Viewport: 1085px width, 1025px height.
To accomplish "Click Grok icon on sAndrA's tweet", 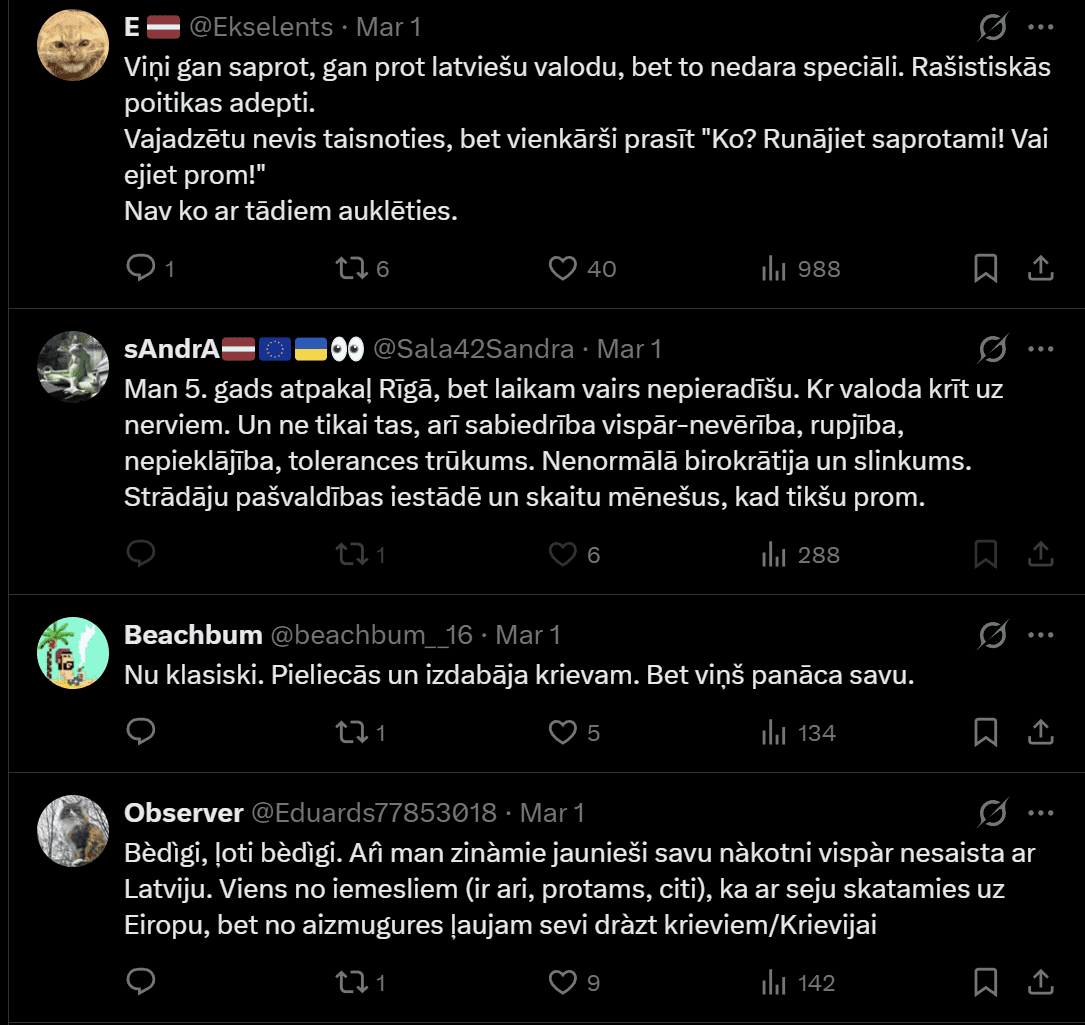I will [992, 349].
